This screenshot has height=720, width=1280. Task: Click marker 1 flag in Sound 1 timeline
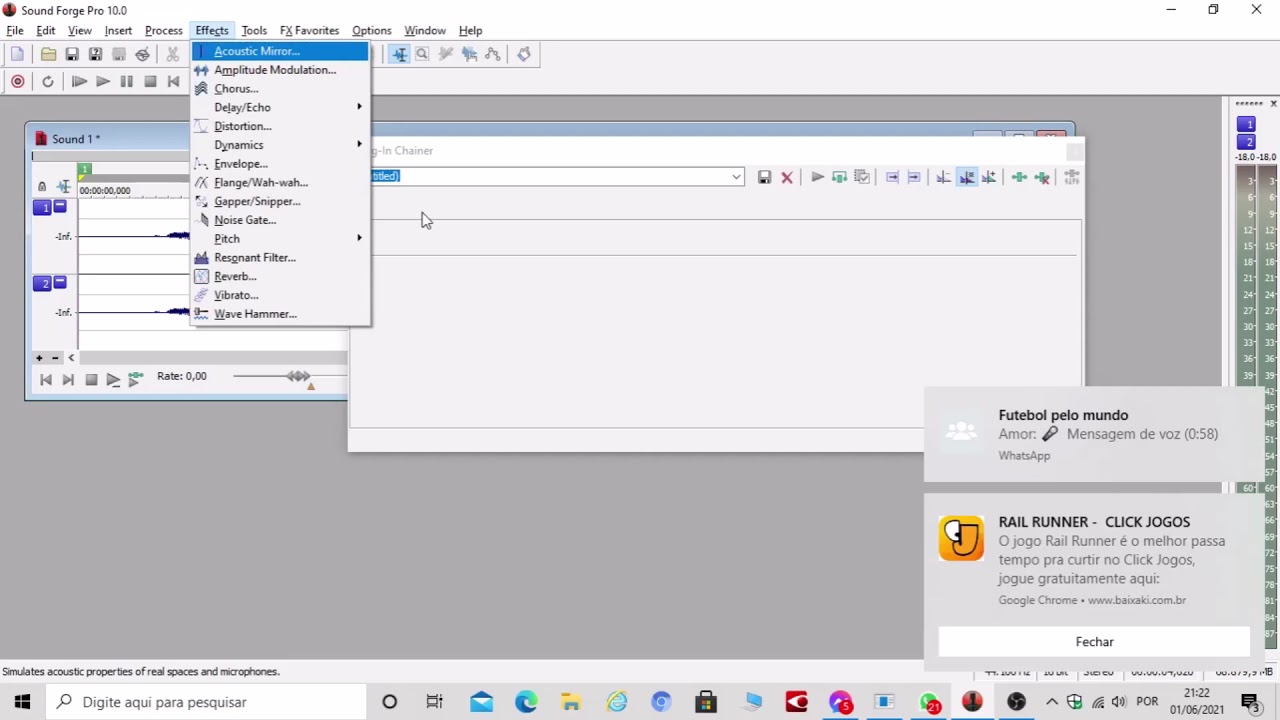[x=85, y=170]
